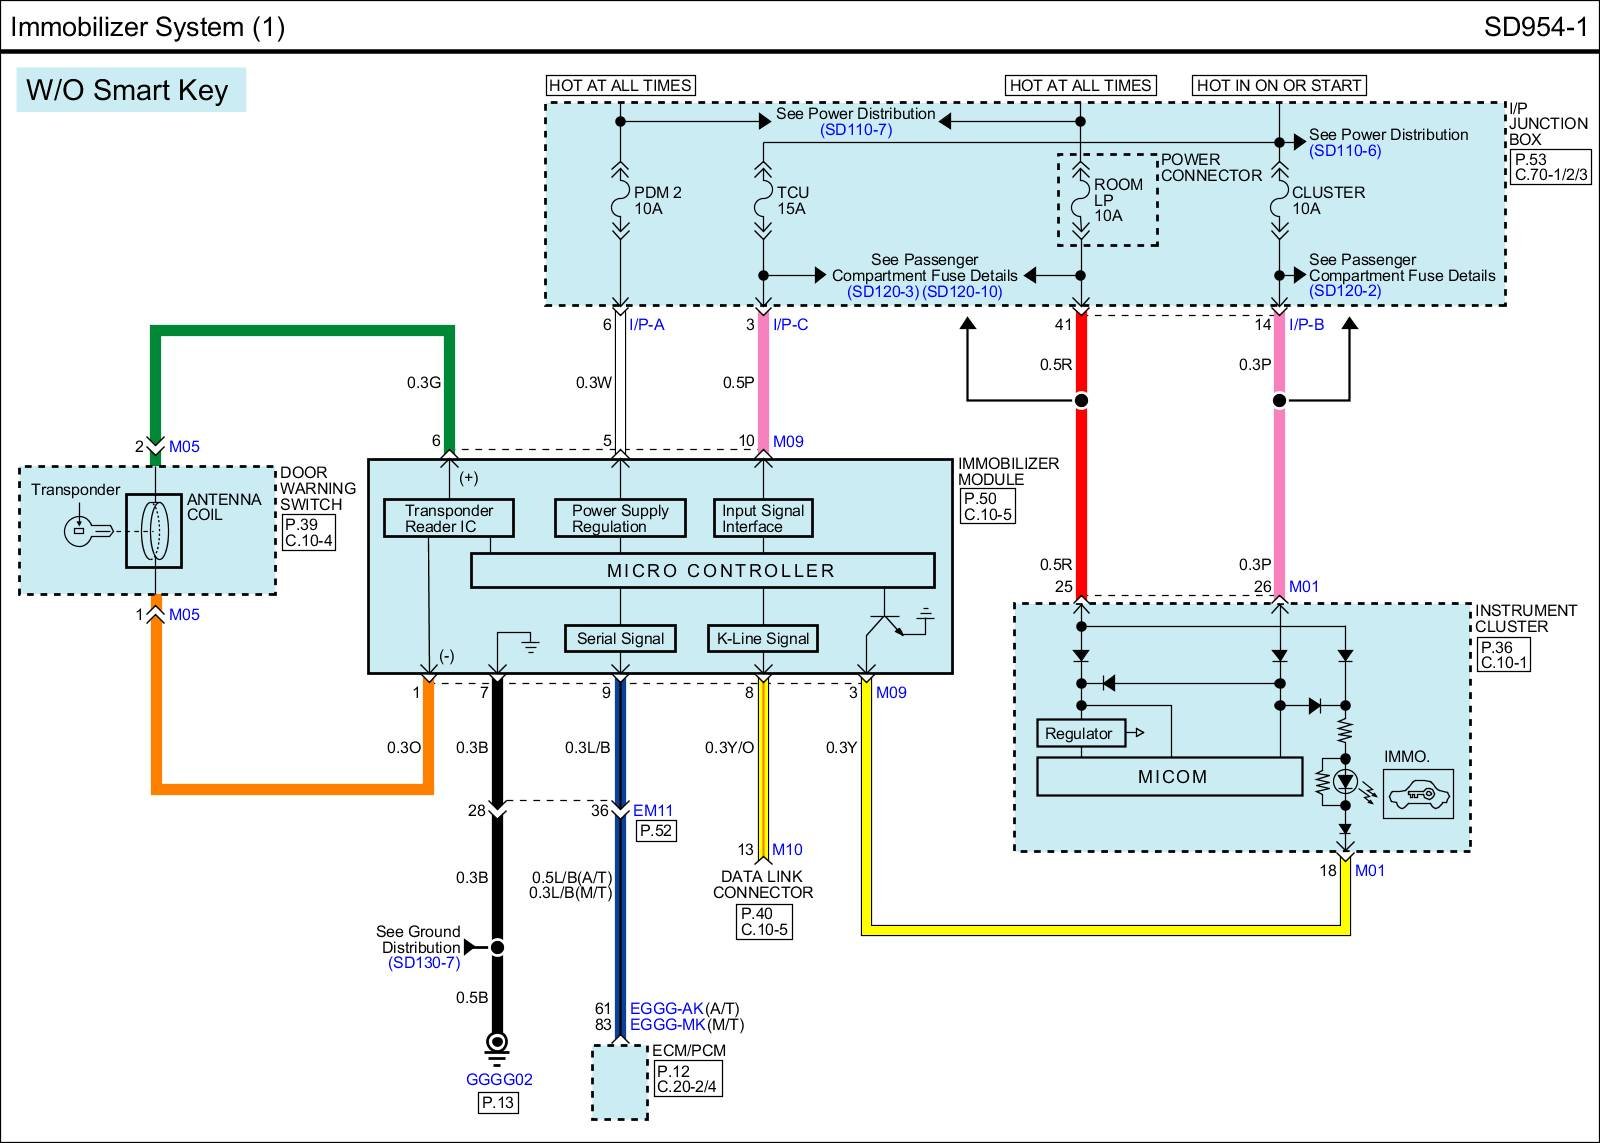Open the SD130-7 ground distribution link
1600x1143 pixels.
424,963
